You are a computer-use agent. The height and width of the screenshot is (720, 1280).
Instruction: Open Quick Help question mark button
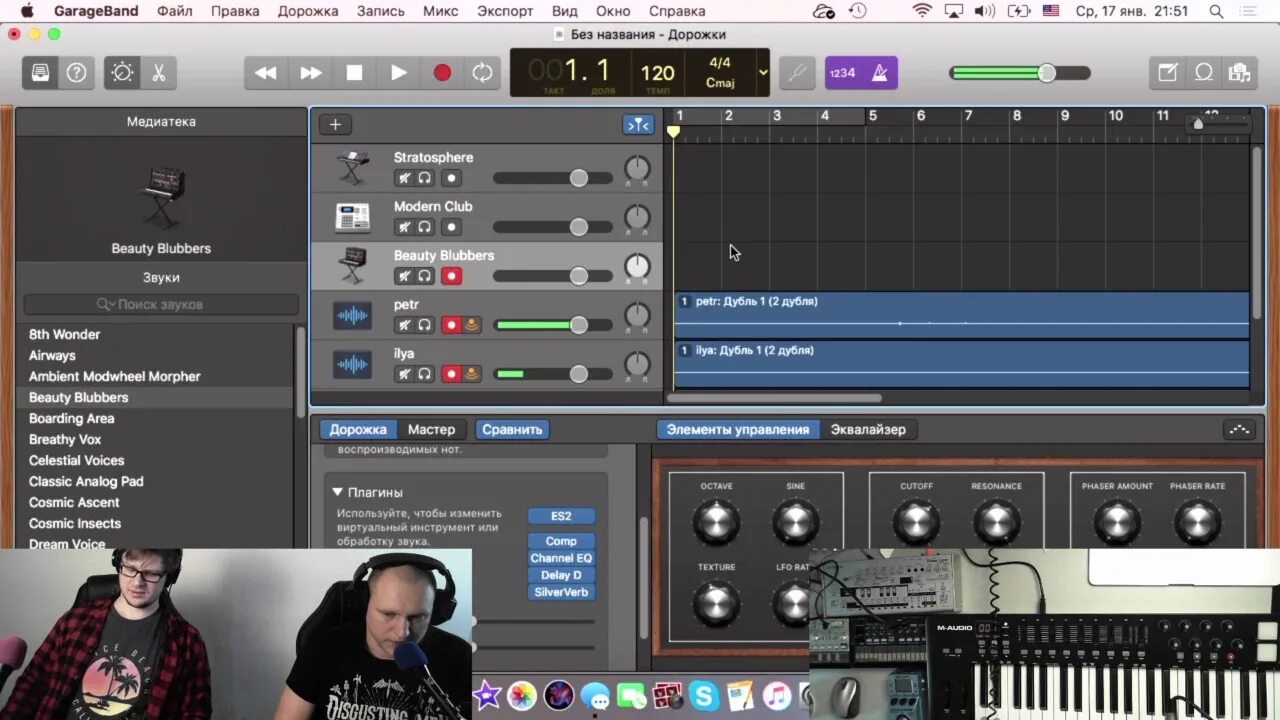click(x=76, y=73)
